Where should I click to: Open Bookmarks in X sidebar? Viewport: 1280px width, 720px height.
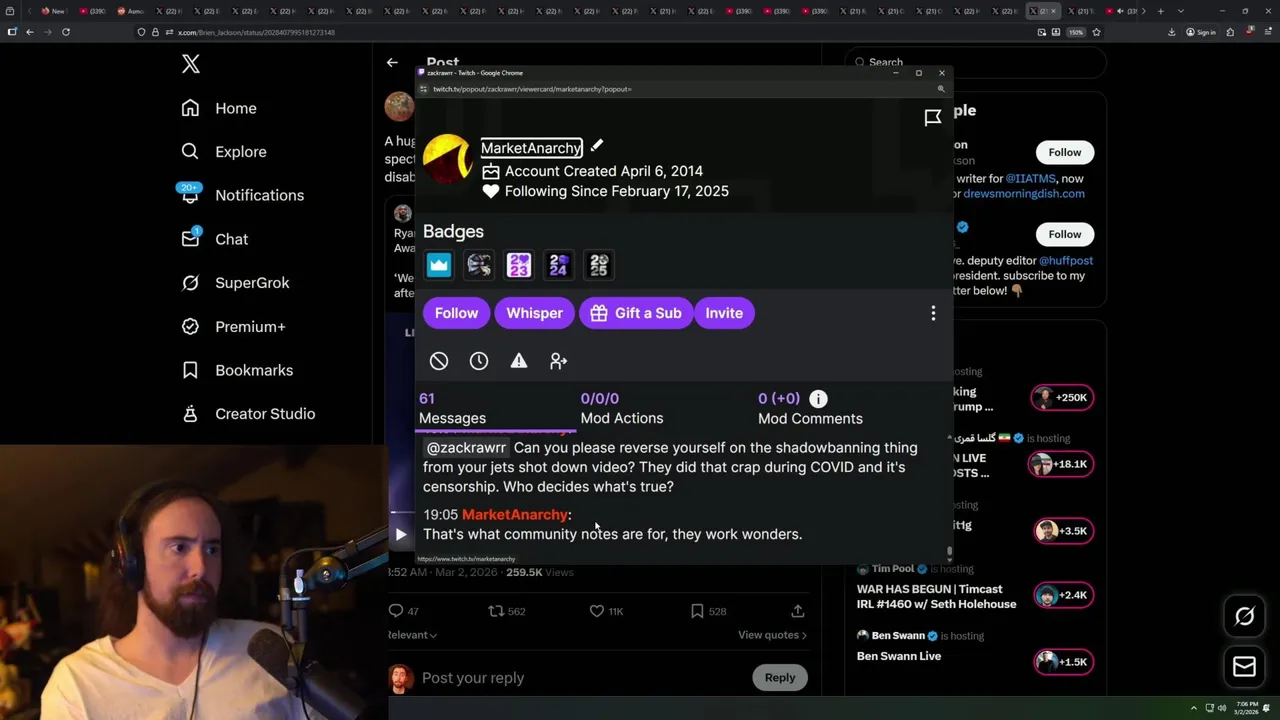[x=237, y=370]
